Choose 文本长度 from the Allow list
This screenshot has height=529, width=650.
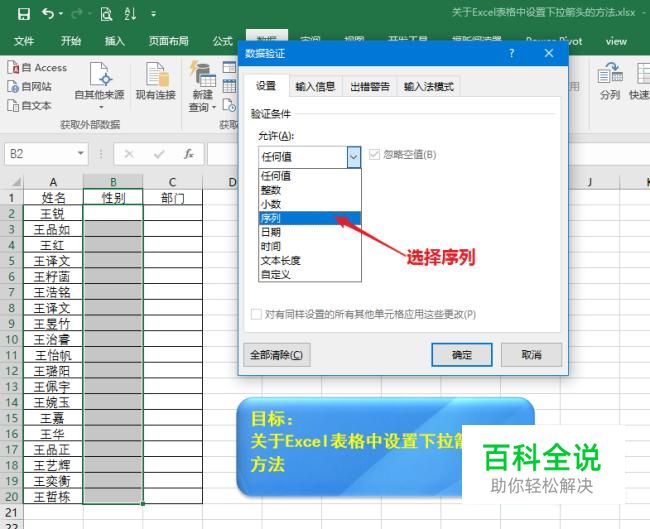click(x=309, y=260)
